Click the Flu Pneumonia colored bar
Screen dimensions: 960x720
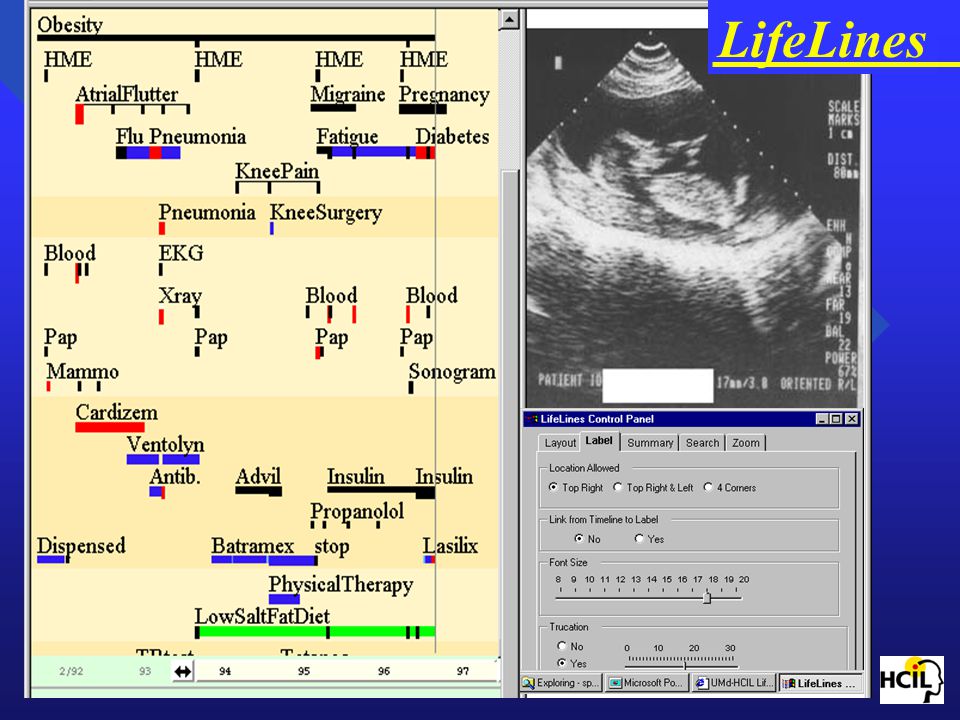tap(148, 152)
